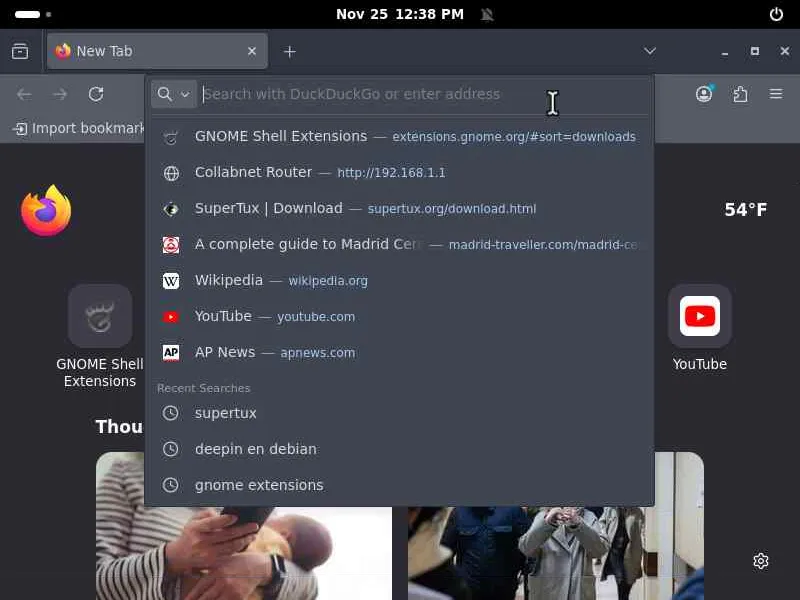800x600 pixels.
Task: Open a new tab with plus button
Action: tap(289, 52)
